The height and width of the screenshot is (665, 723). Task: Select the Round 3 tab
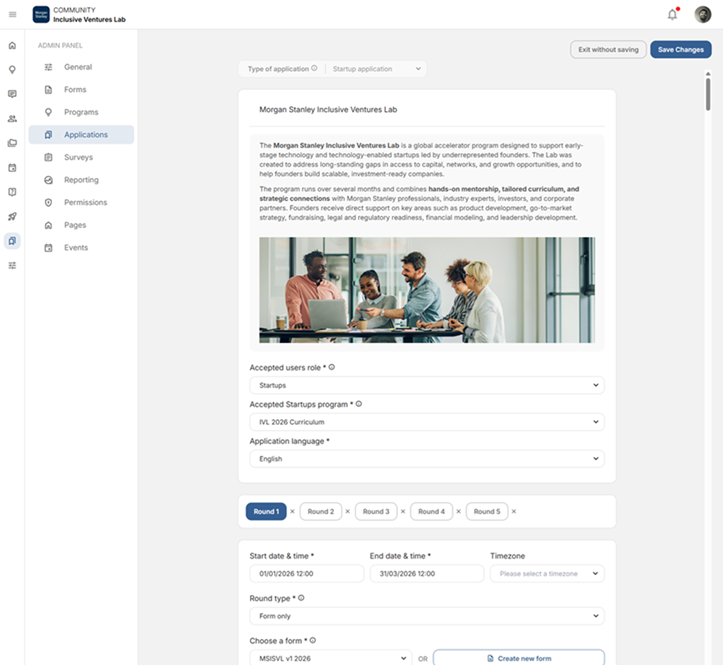376,511
